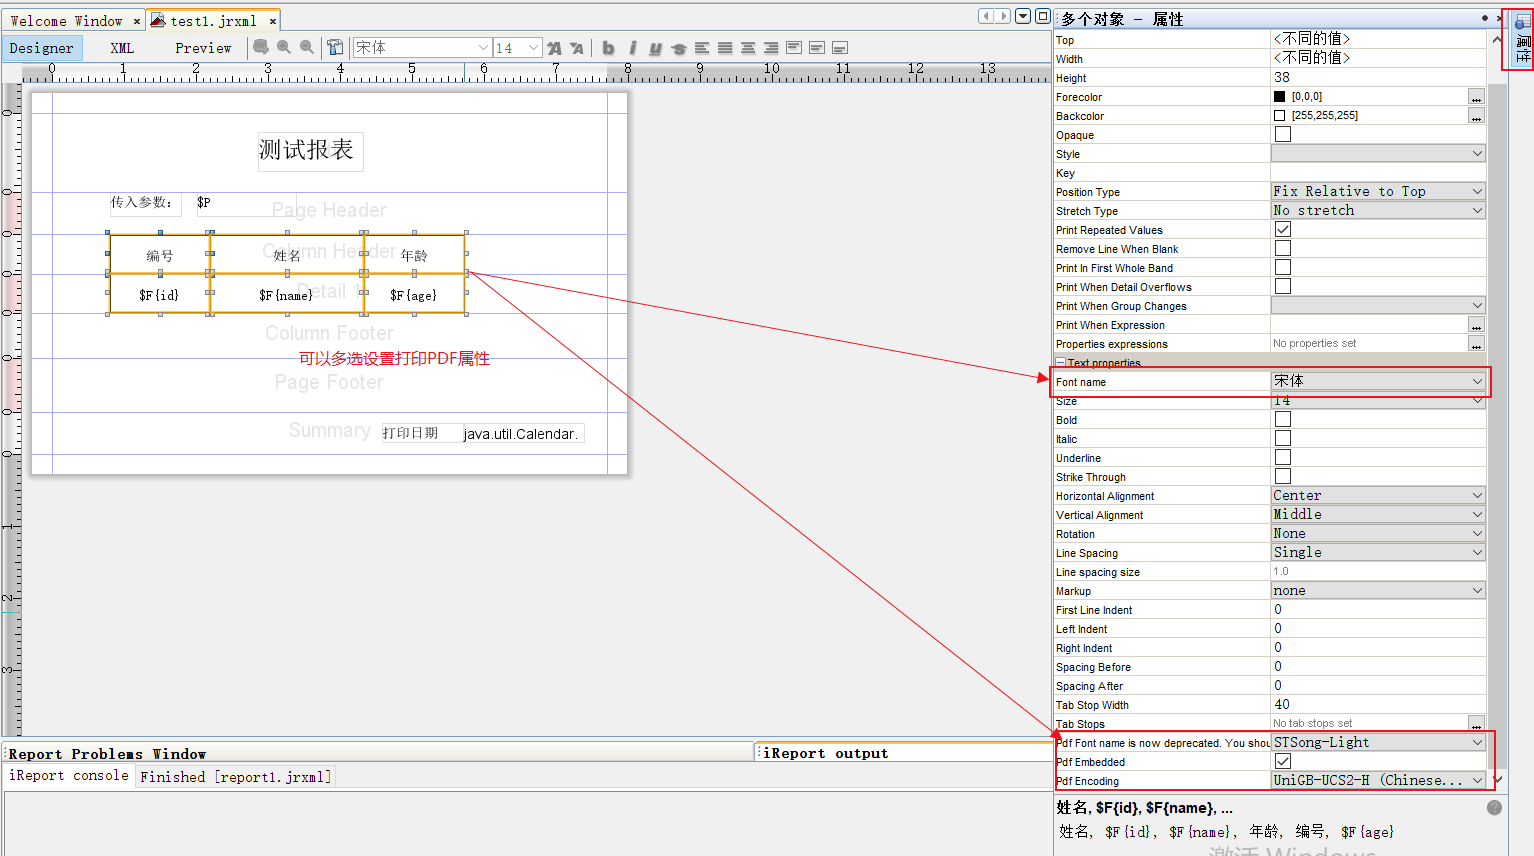Close the test1.jrxml tab
Screen dimensions: 1534x856
pyautogui.click(x=272, y=21)
